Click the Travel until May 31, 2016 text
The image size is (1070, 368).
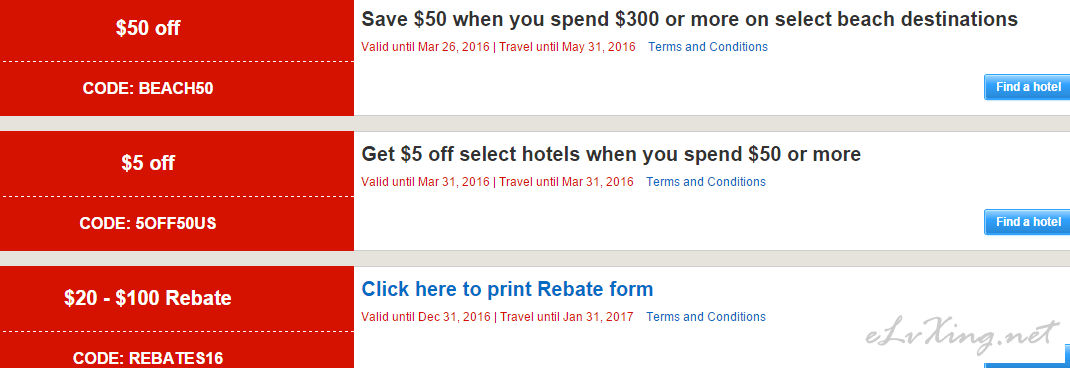pos(566,47)
